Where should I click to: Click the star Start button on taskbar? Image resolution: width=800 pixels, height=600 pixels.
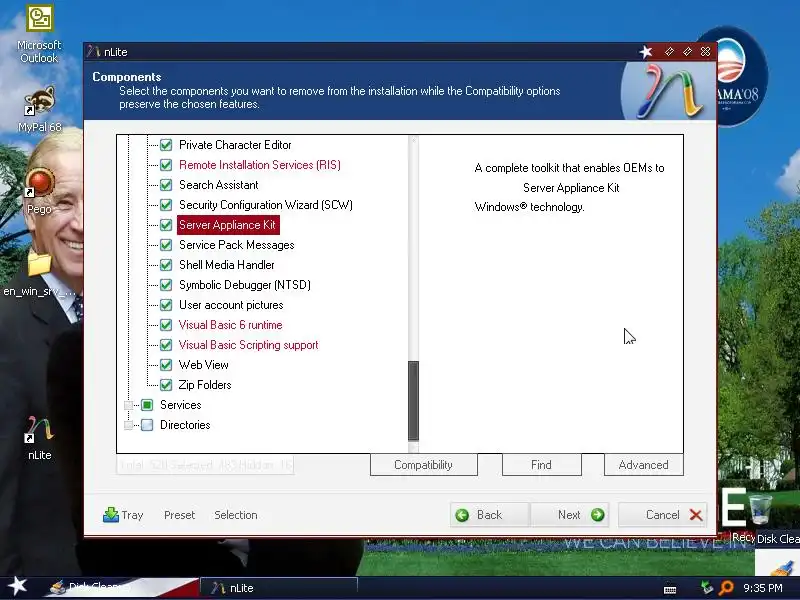17,586
